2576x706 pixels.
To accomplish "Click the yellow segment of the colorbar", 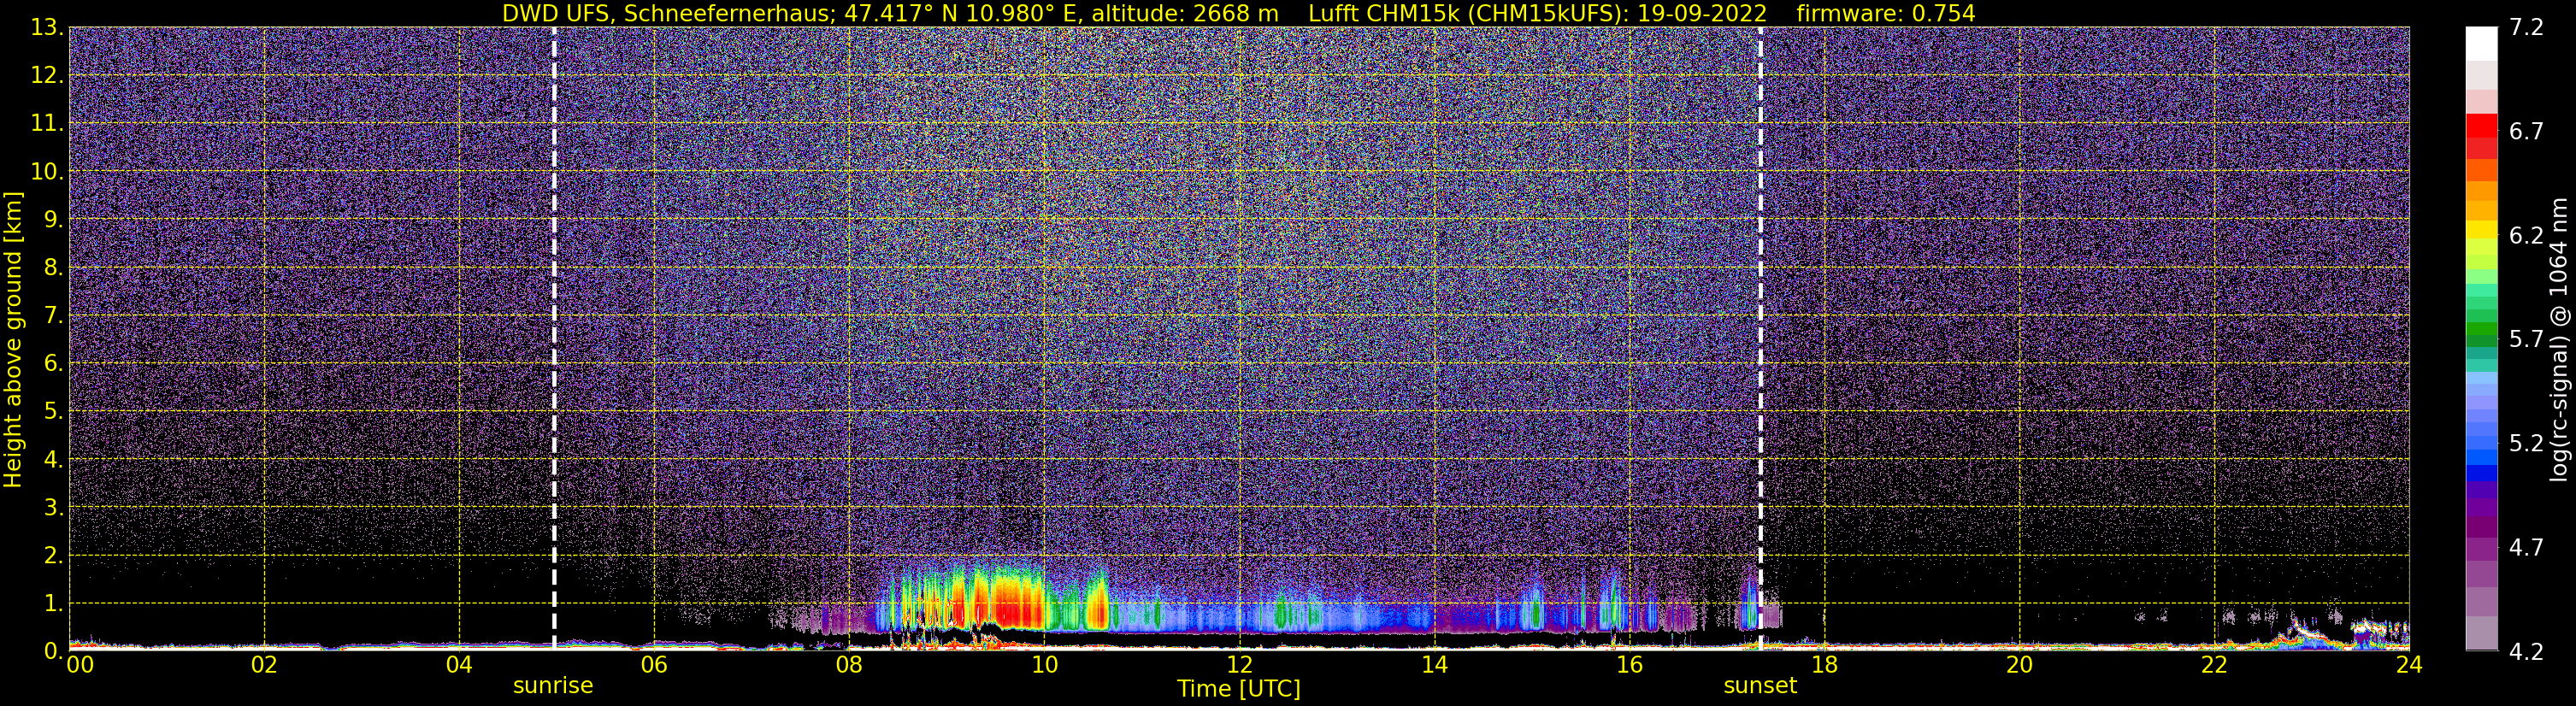I will pyautogui.click(x=2481, y=229).
